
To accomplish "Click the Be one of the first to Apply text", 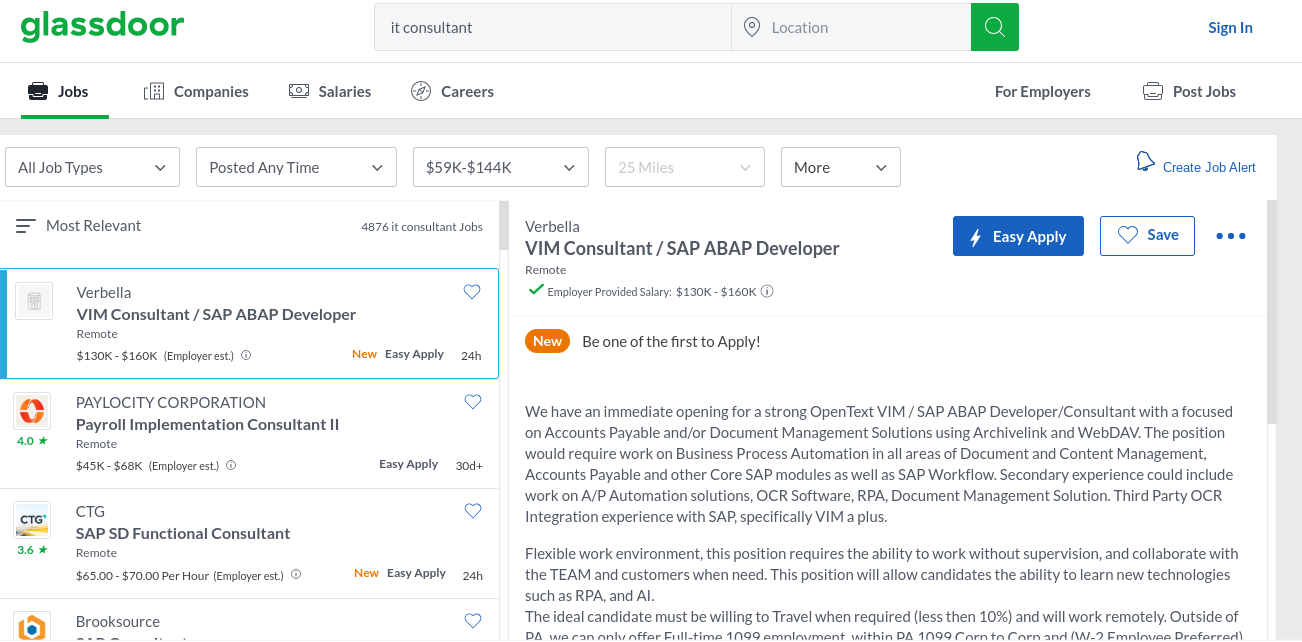I will (x=671, y=341).
